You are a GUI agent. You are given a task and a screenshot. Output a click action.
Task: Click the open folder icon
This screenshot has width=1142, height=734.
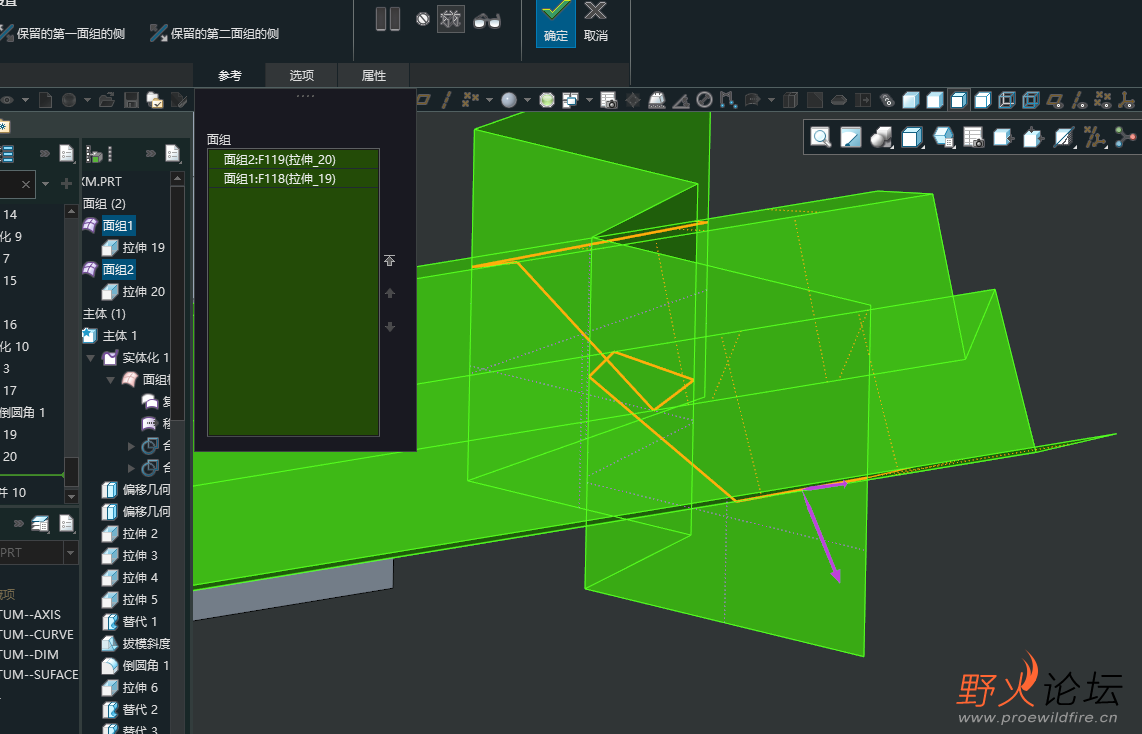click(x=106, y=100)
